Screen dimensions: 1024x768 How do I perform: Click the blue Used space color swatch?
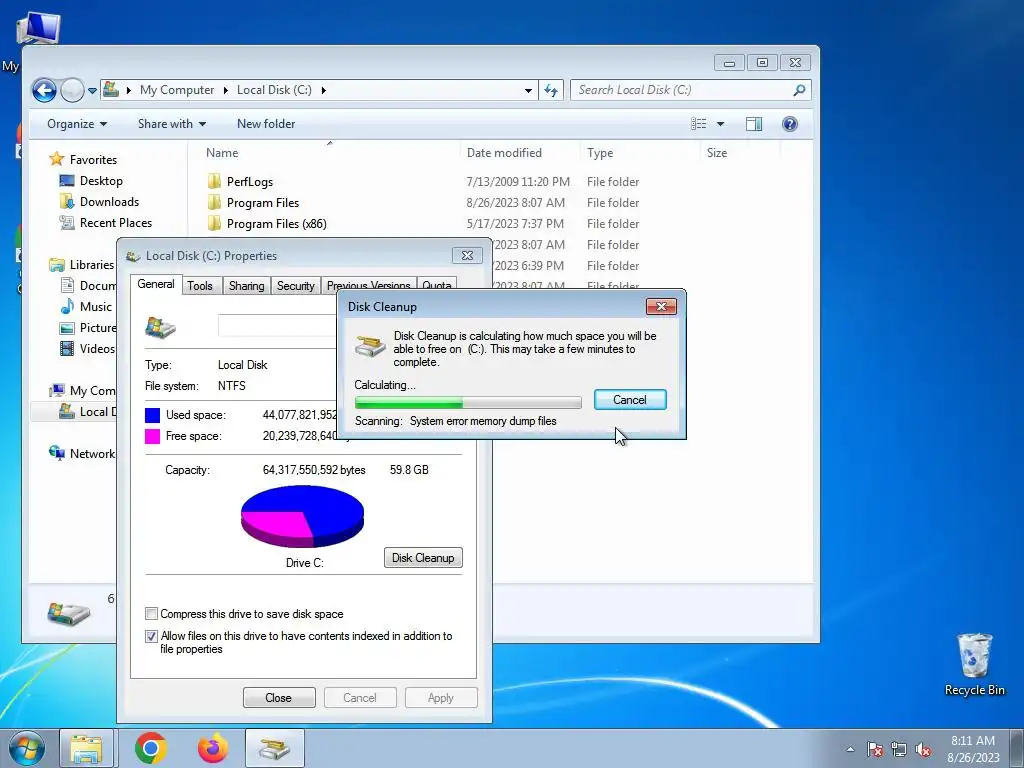(x=152, y=415)
